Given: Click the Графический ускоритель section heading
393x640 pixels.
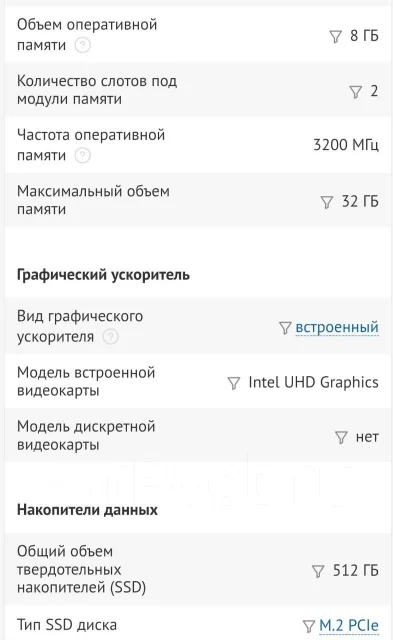Looking at the screenshot, I should pos(103,275).
